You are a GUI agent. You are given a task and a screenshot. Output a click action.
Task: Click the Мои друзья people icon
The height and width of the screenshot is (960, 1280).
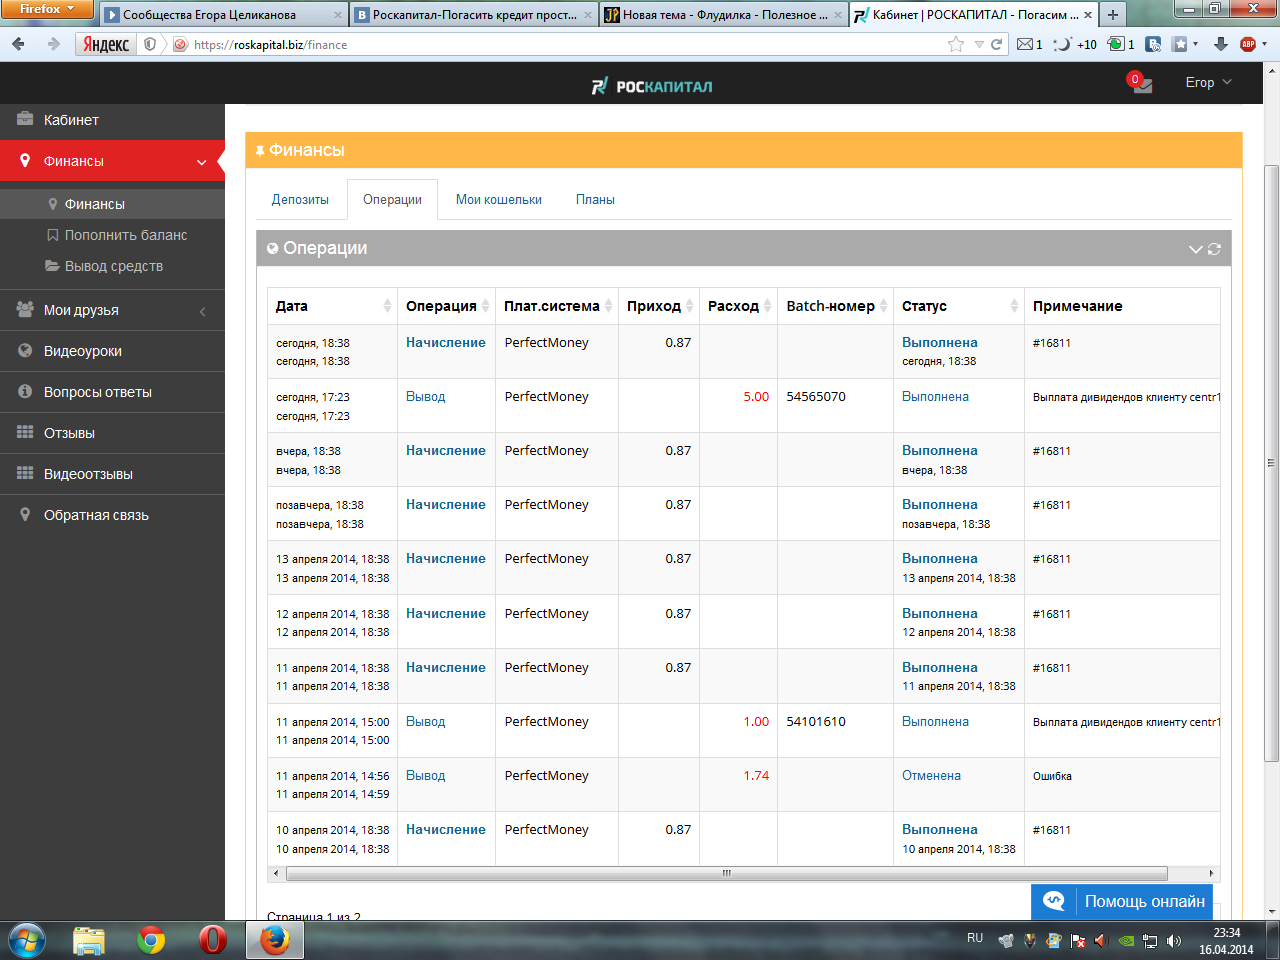click(25, 310)
